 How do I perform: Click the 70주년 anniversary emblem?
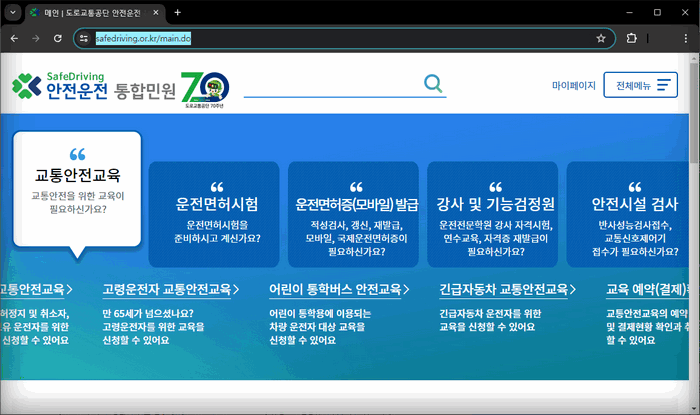tap(205, 87)
